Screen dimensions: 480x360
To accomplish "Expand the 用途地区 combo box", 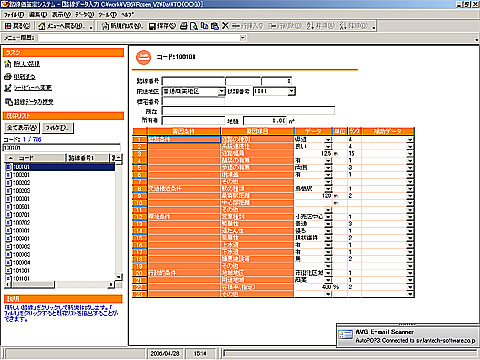I will 221,91.
